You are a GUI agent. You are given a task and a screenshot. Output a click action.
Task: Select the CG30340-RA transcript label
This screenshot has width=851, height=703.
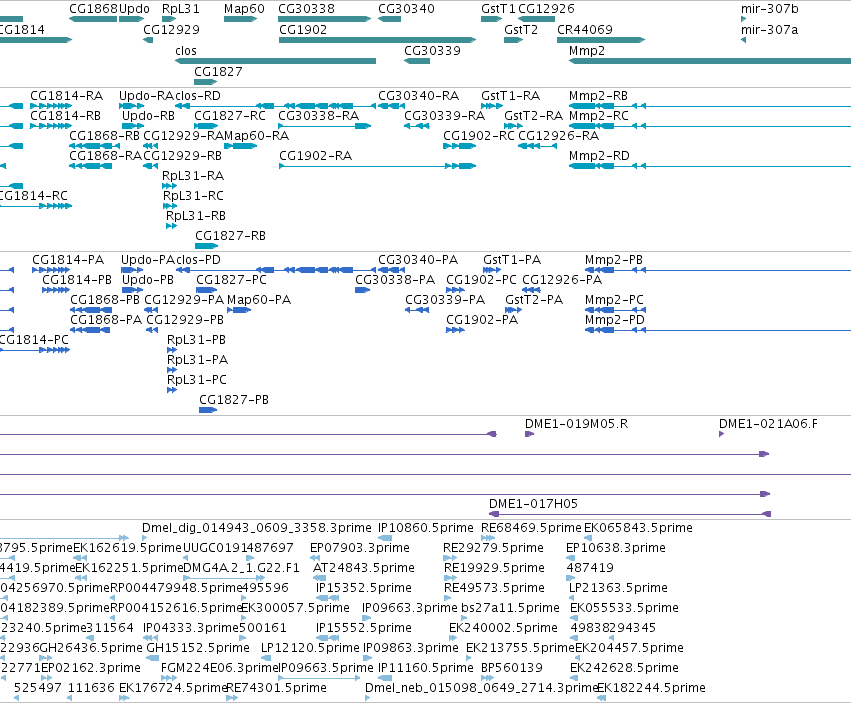coord(418,96)
